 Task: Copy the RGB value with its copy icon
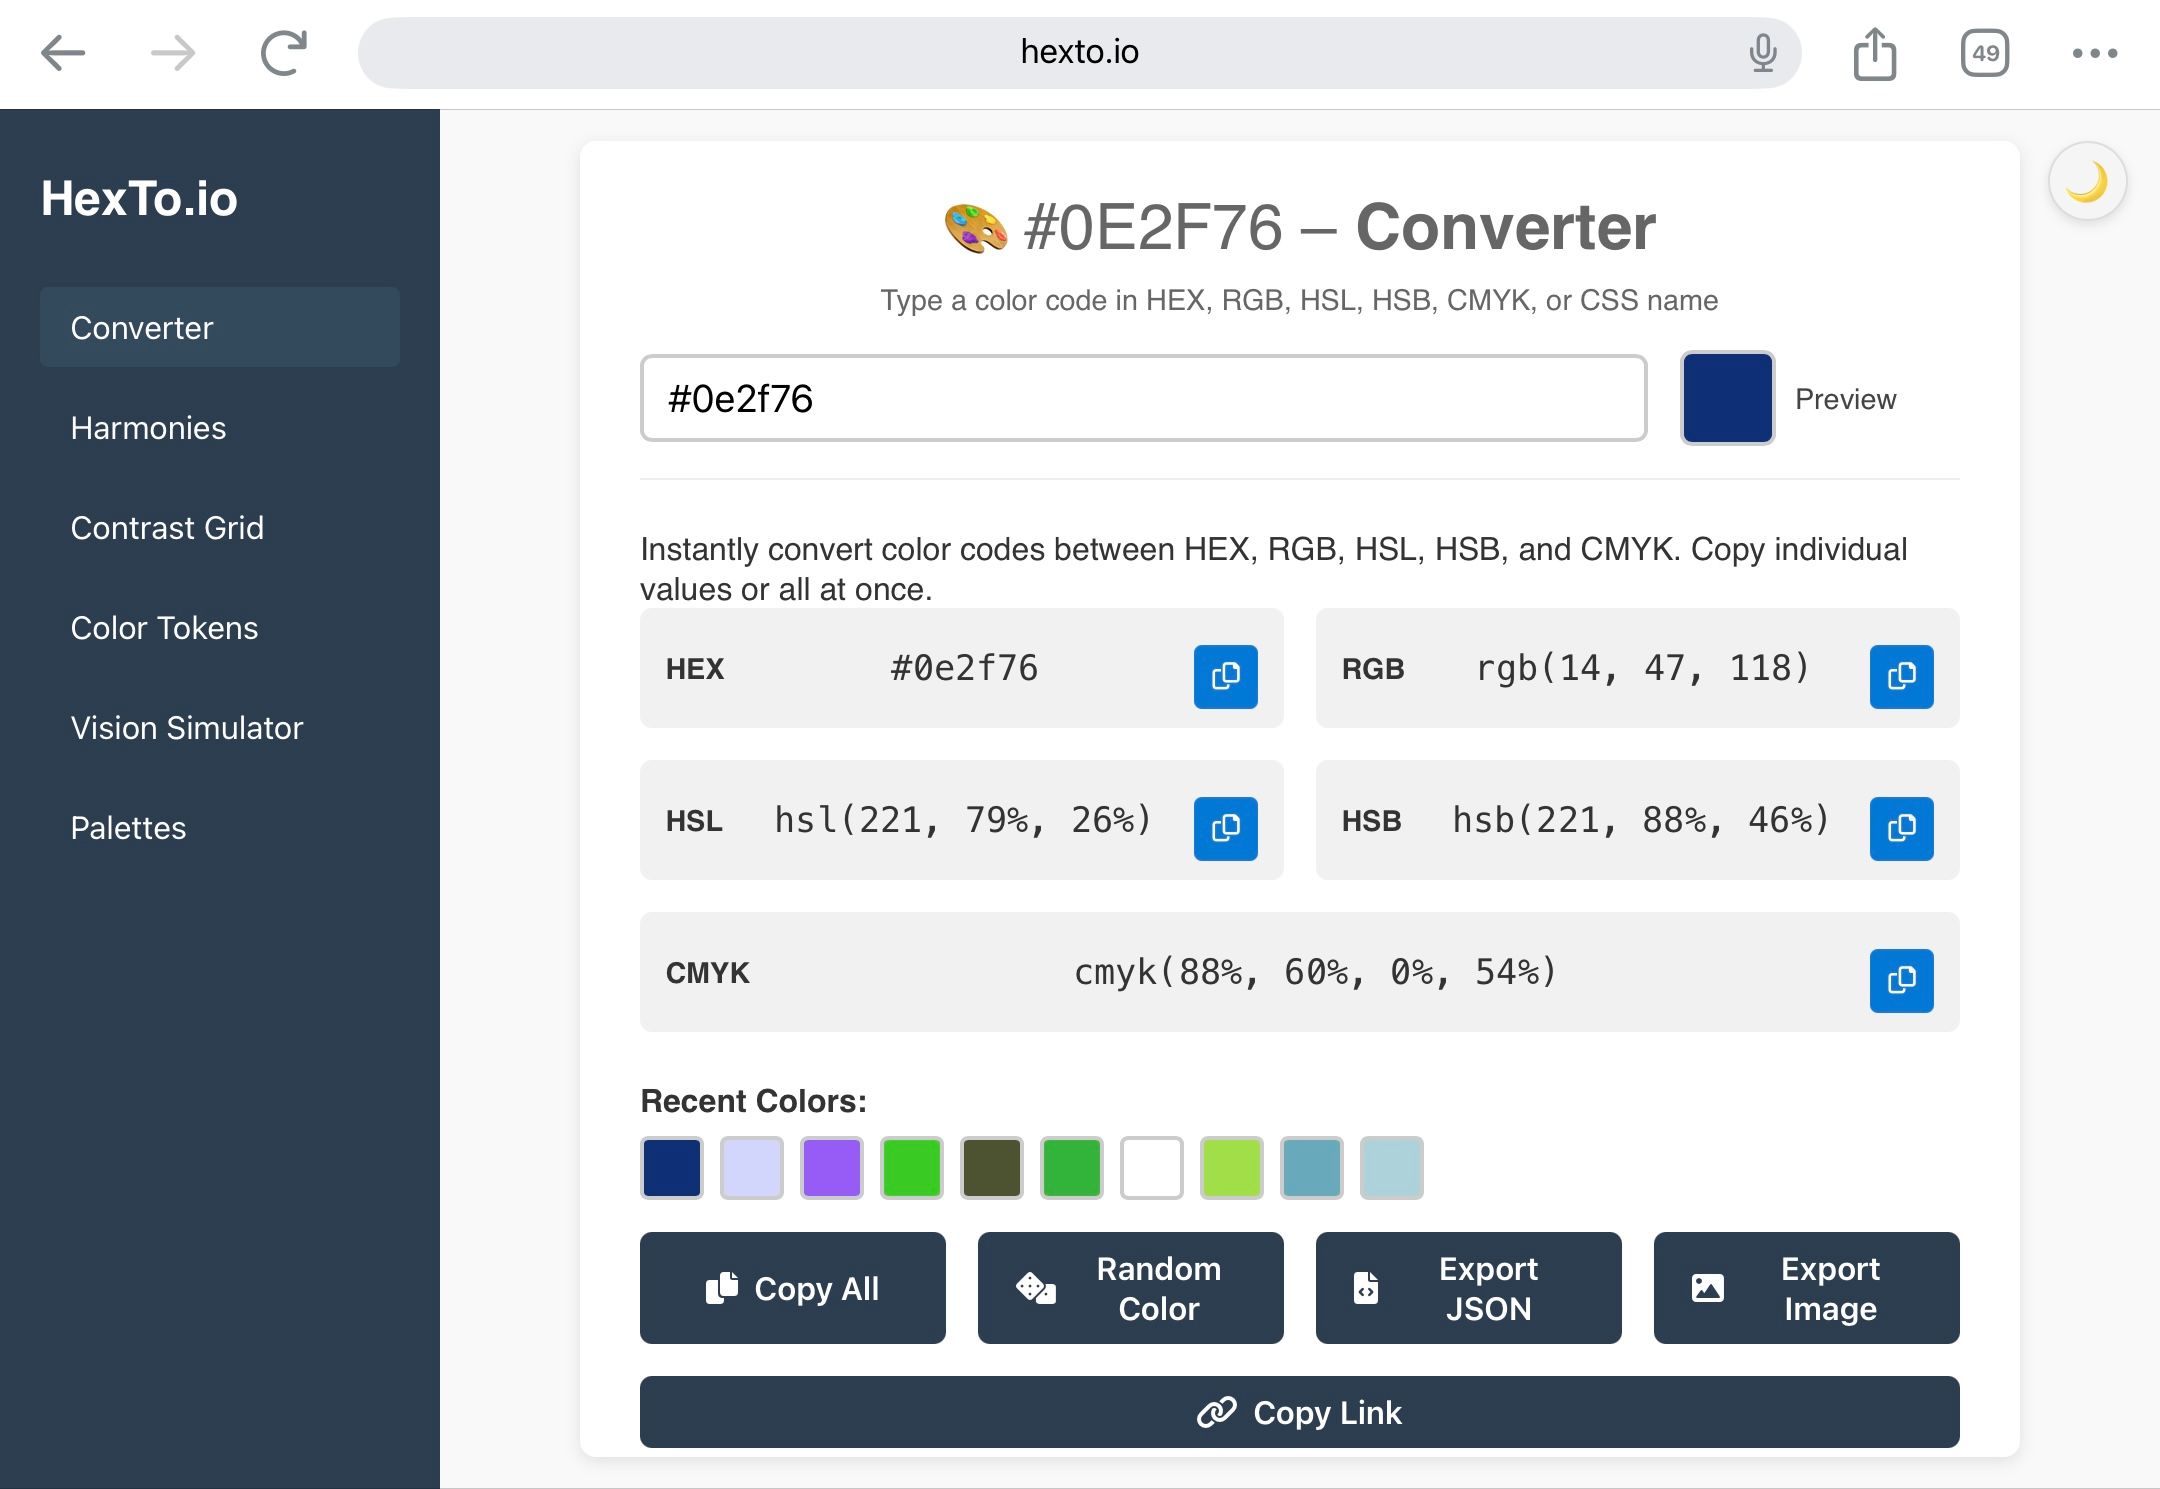pos(1901,677)
